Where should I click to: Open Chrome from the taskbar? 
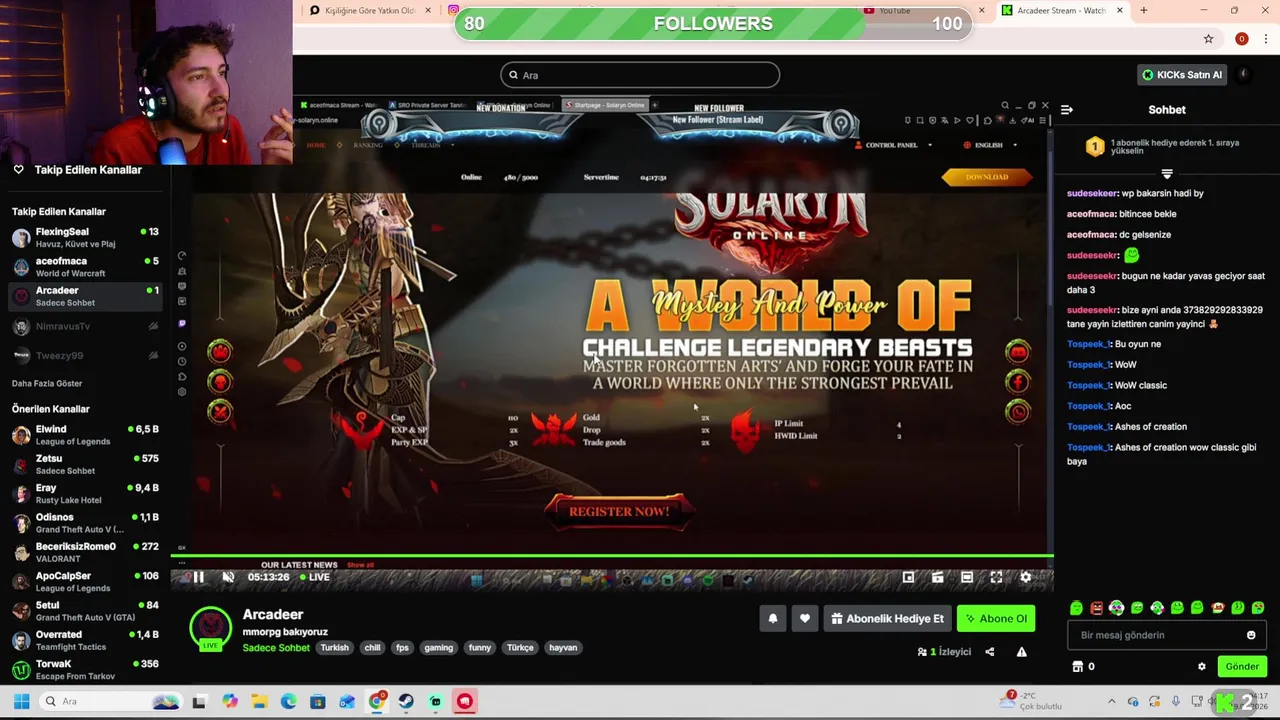click(377, 701)
